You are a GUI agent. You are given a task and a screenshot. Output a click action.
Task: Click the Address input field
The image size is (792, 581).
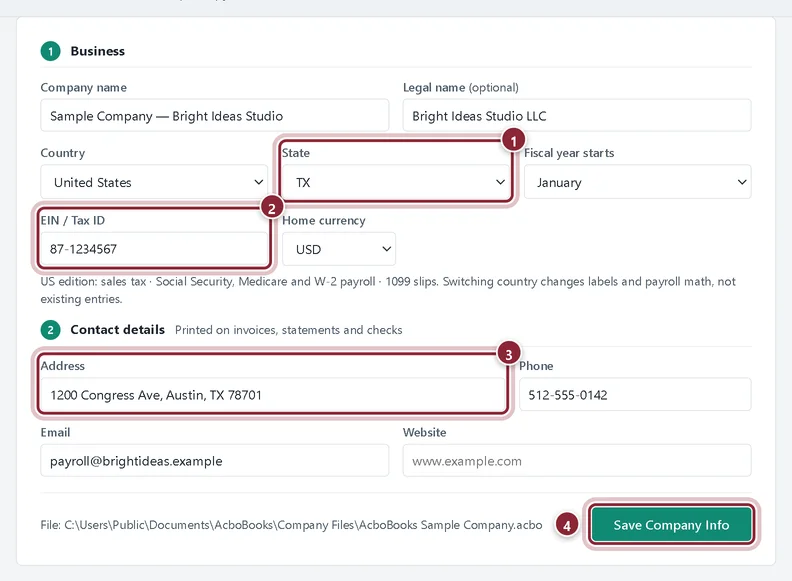273,395
